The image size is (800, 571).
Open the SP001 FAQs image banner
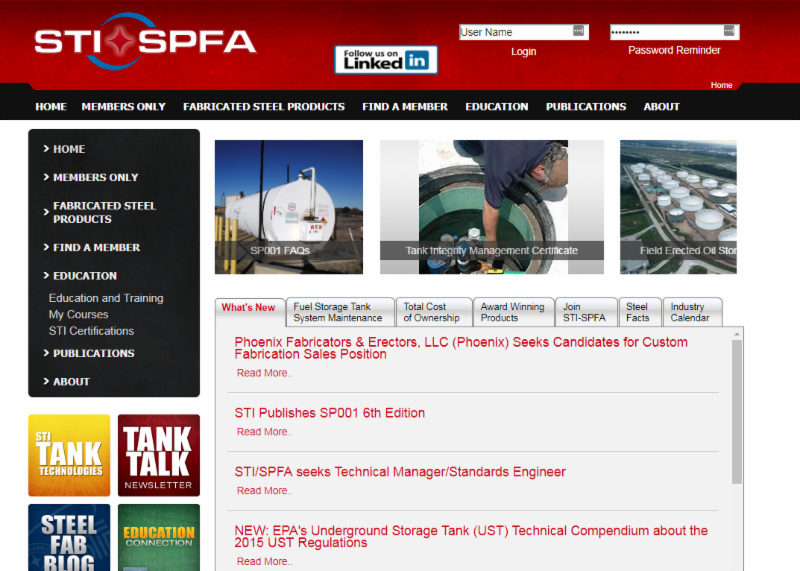click(289, 207)
